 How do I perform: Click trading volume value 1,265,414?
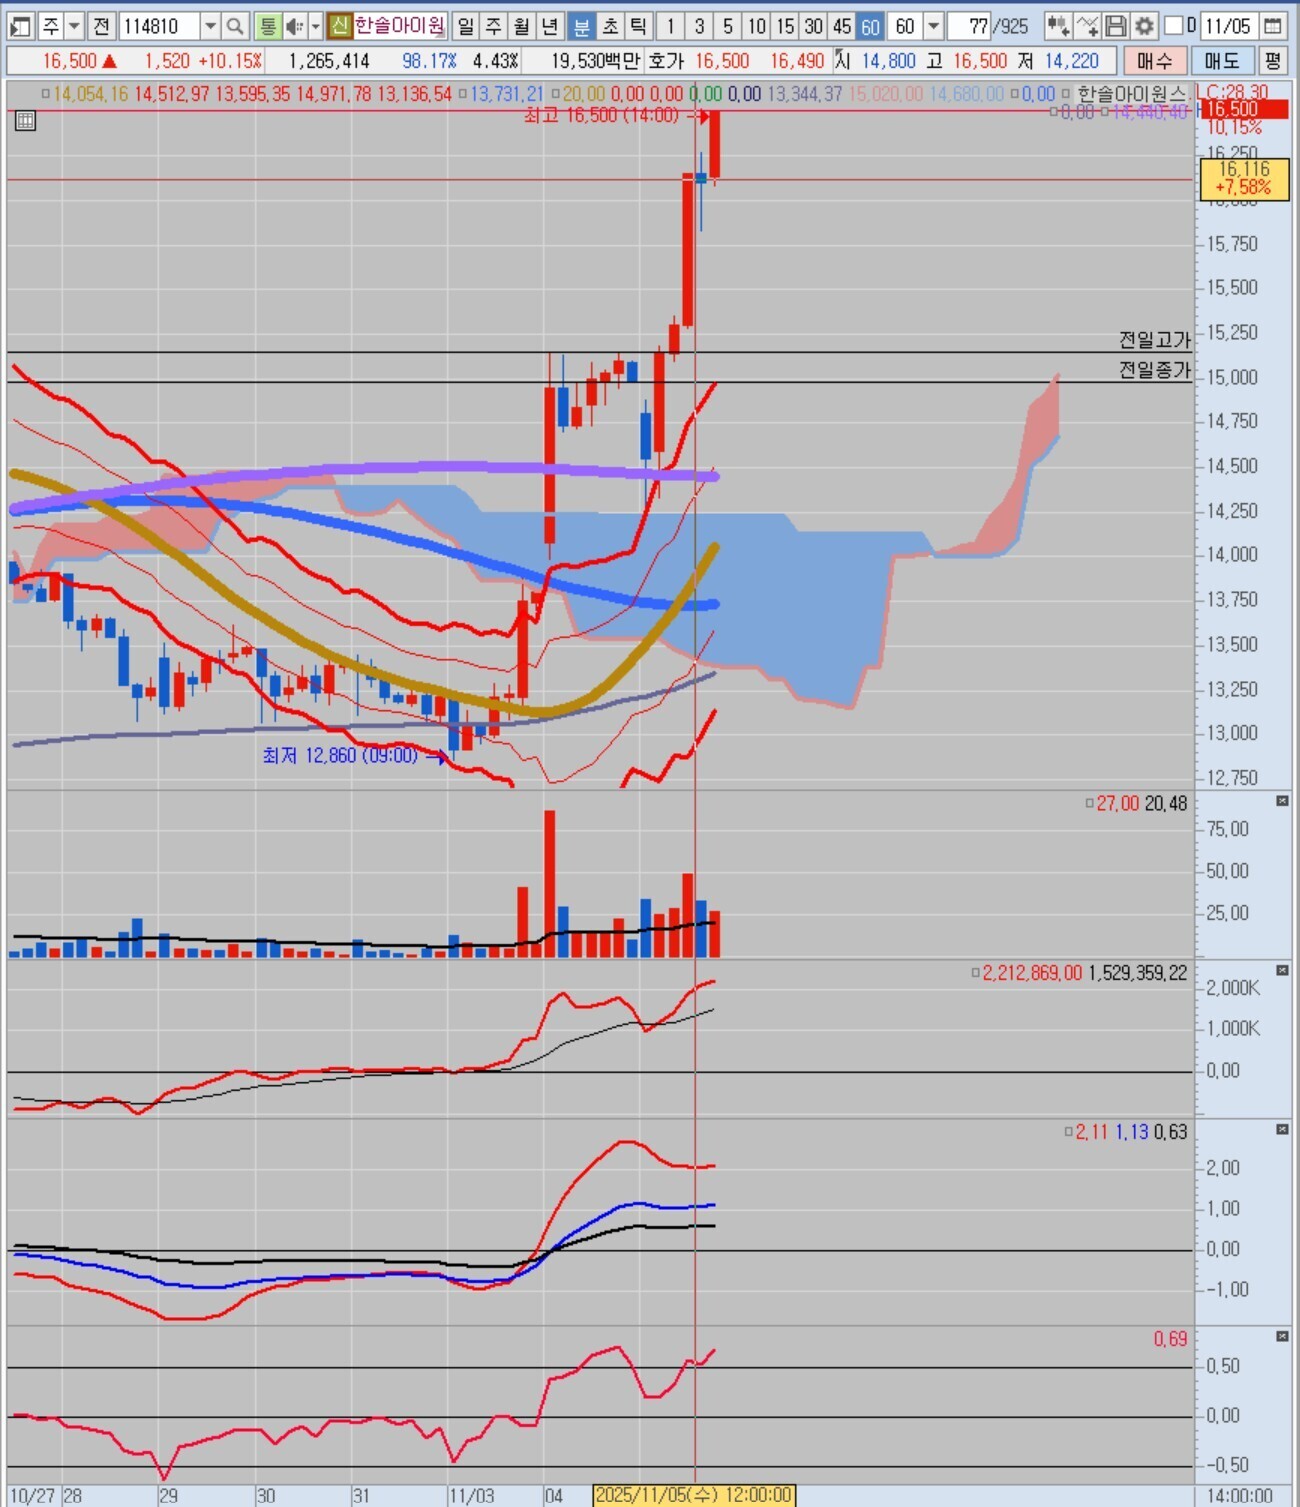329,61
